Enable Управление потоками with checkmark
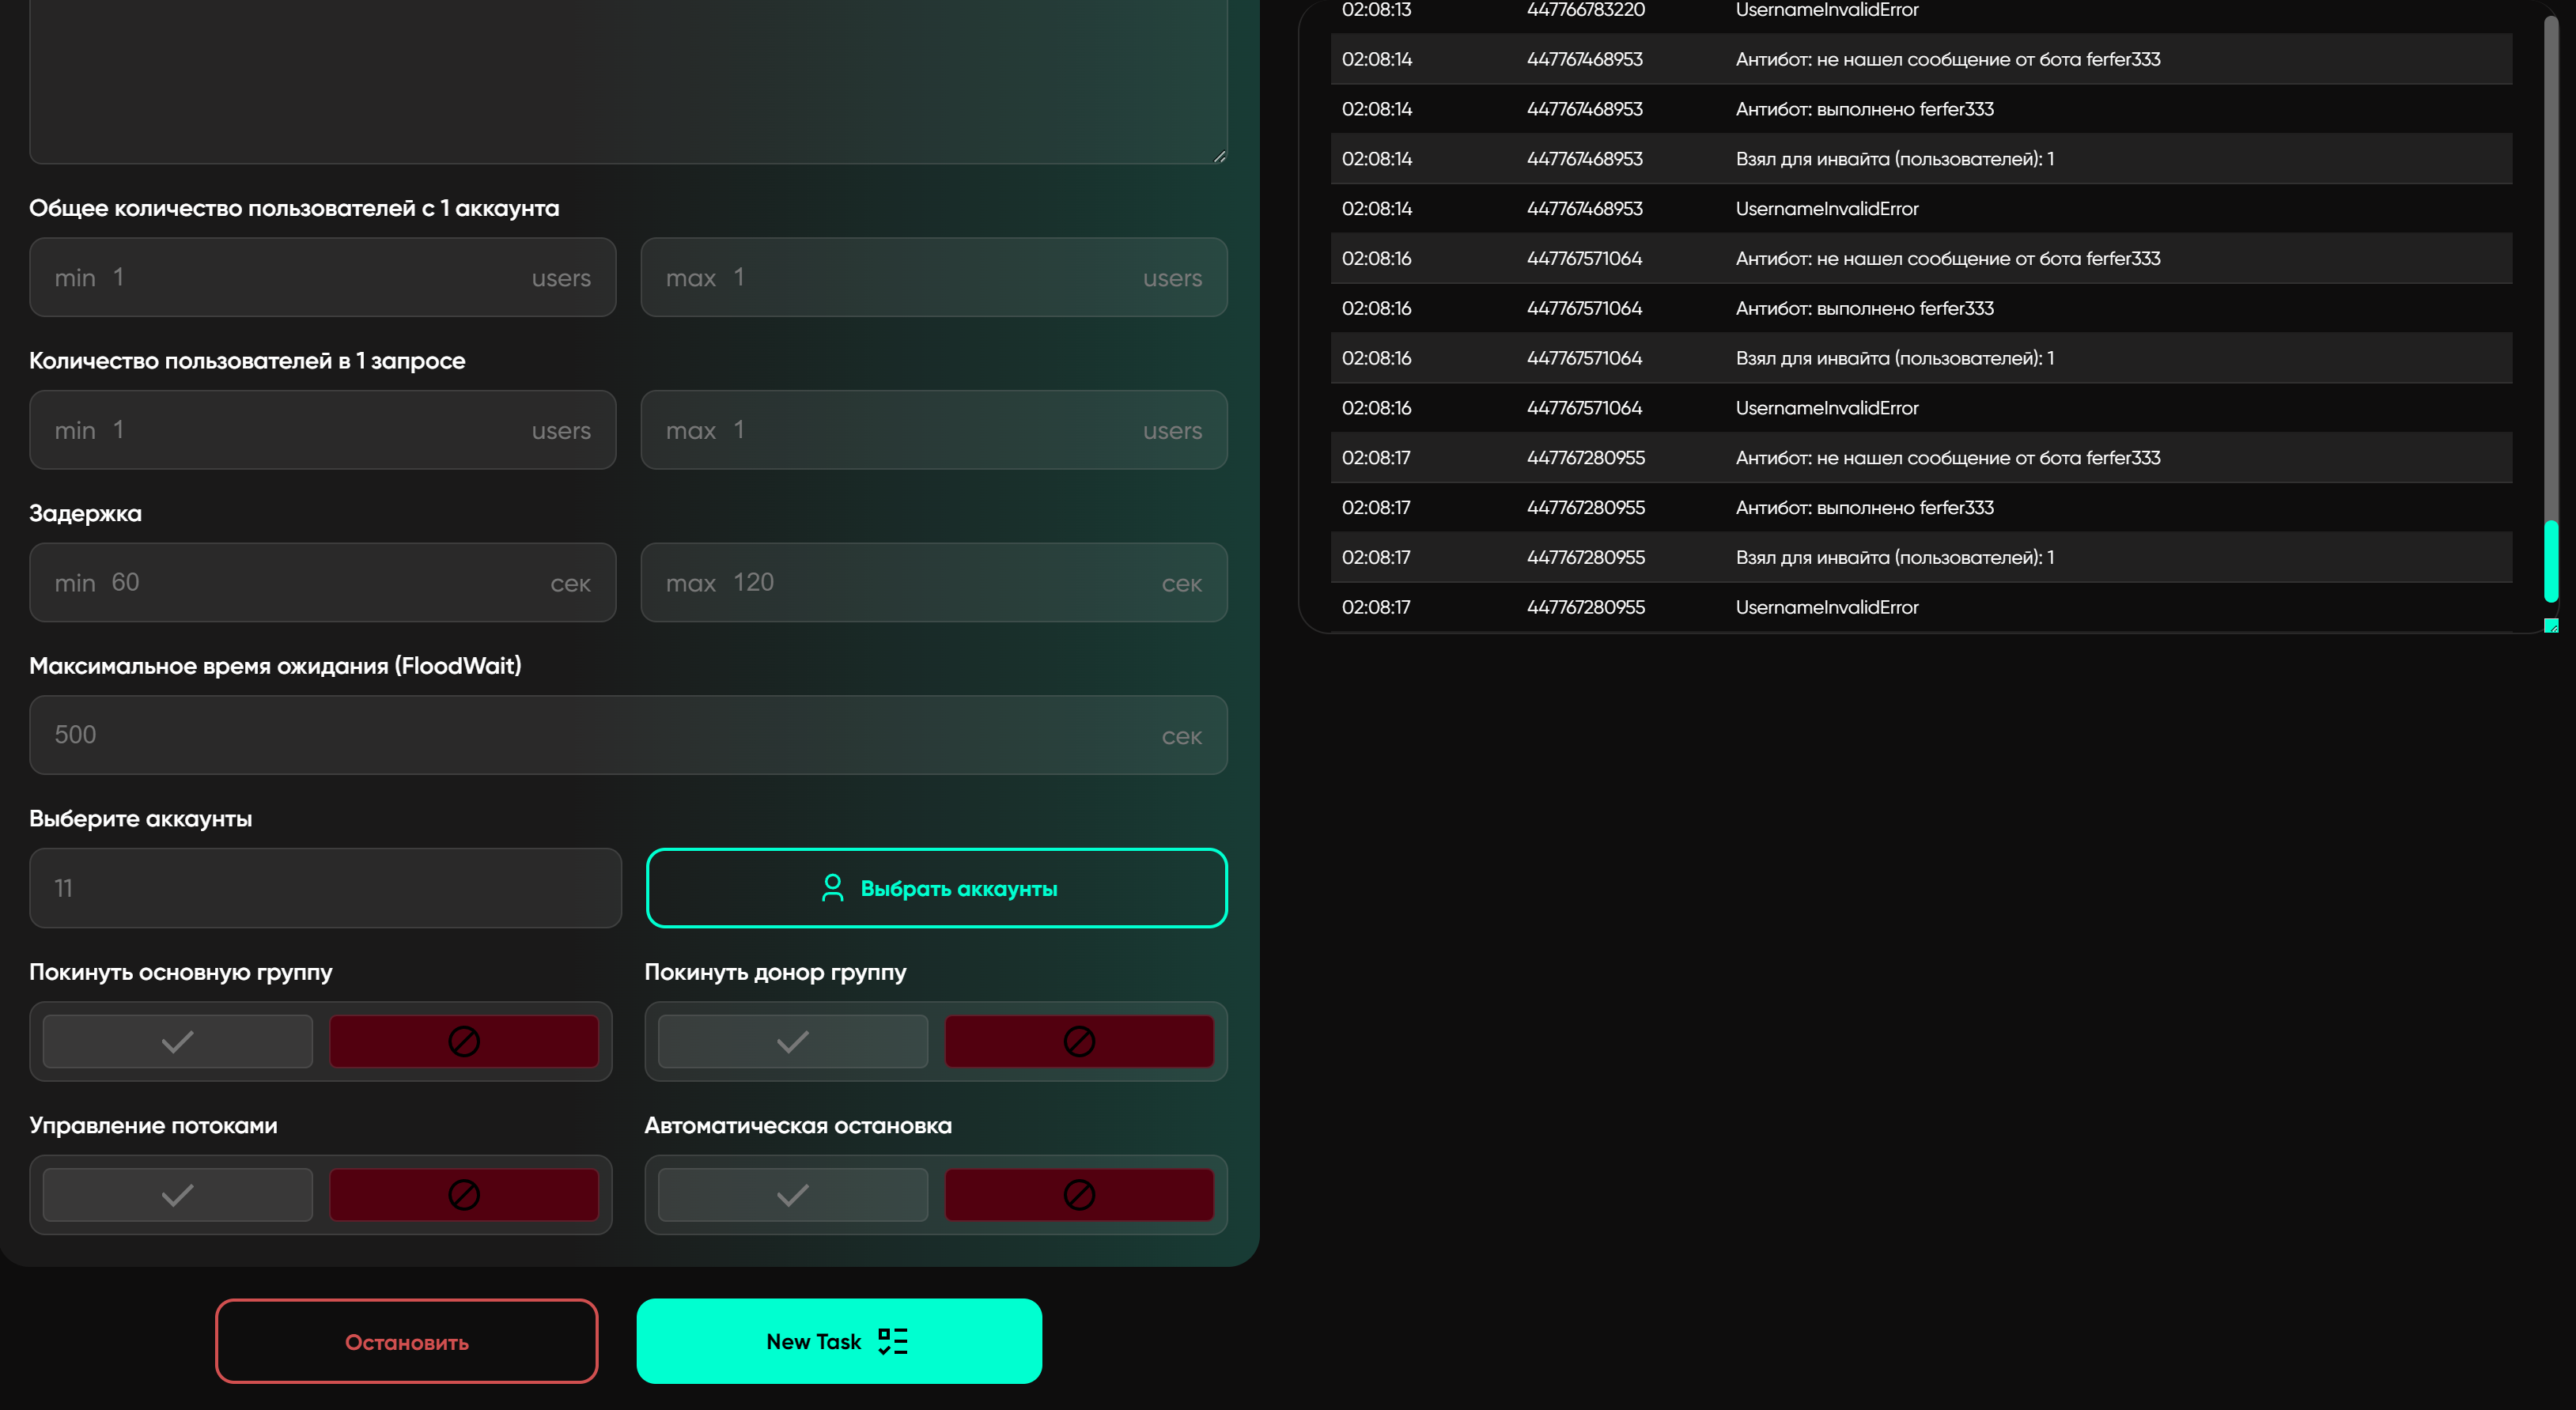Screen dimensions: 2576x1410 click(178, 1195)
